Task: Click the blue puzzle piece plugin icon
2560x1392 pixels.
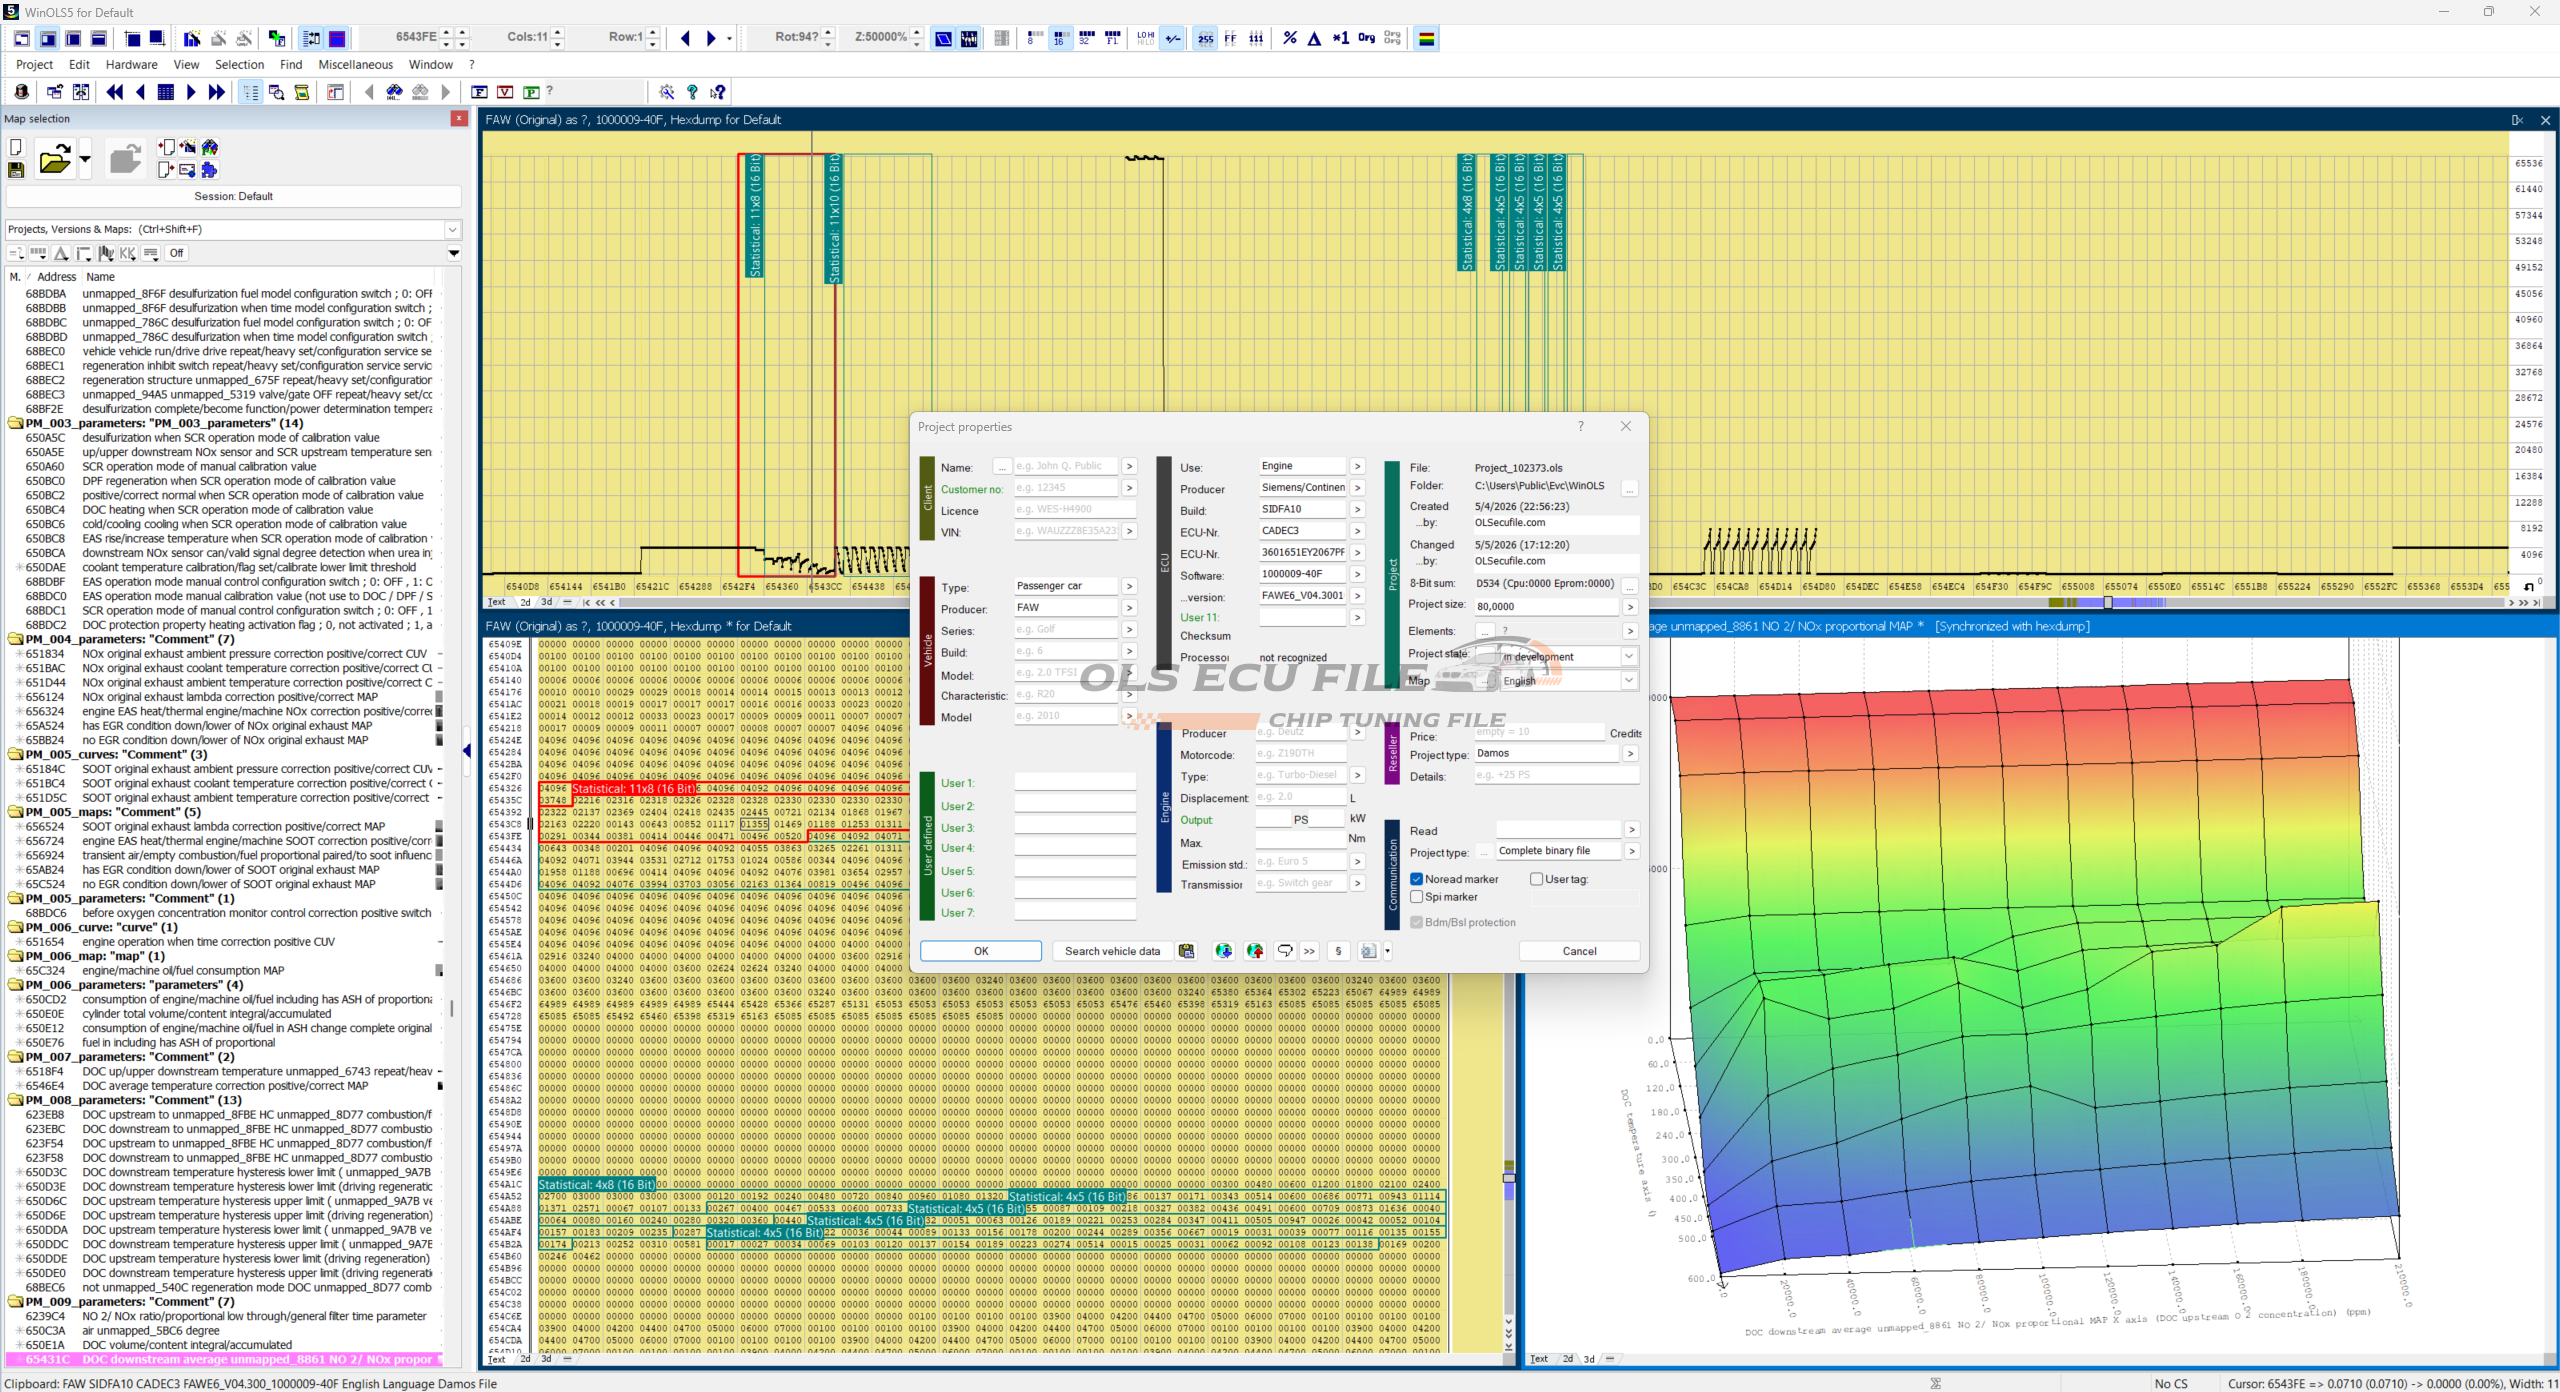Action: pos(209,170)
